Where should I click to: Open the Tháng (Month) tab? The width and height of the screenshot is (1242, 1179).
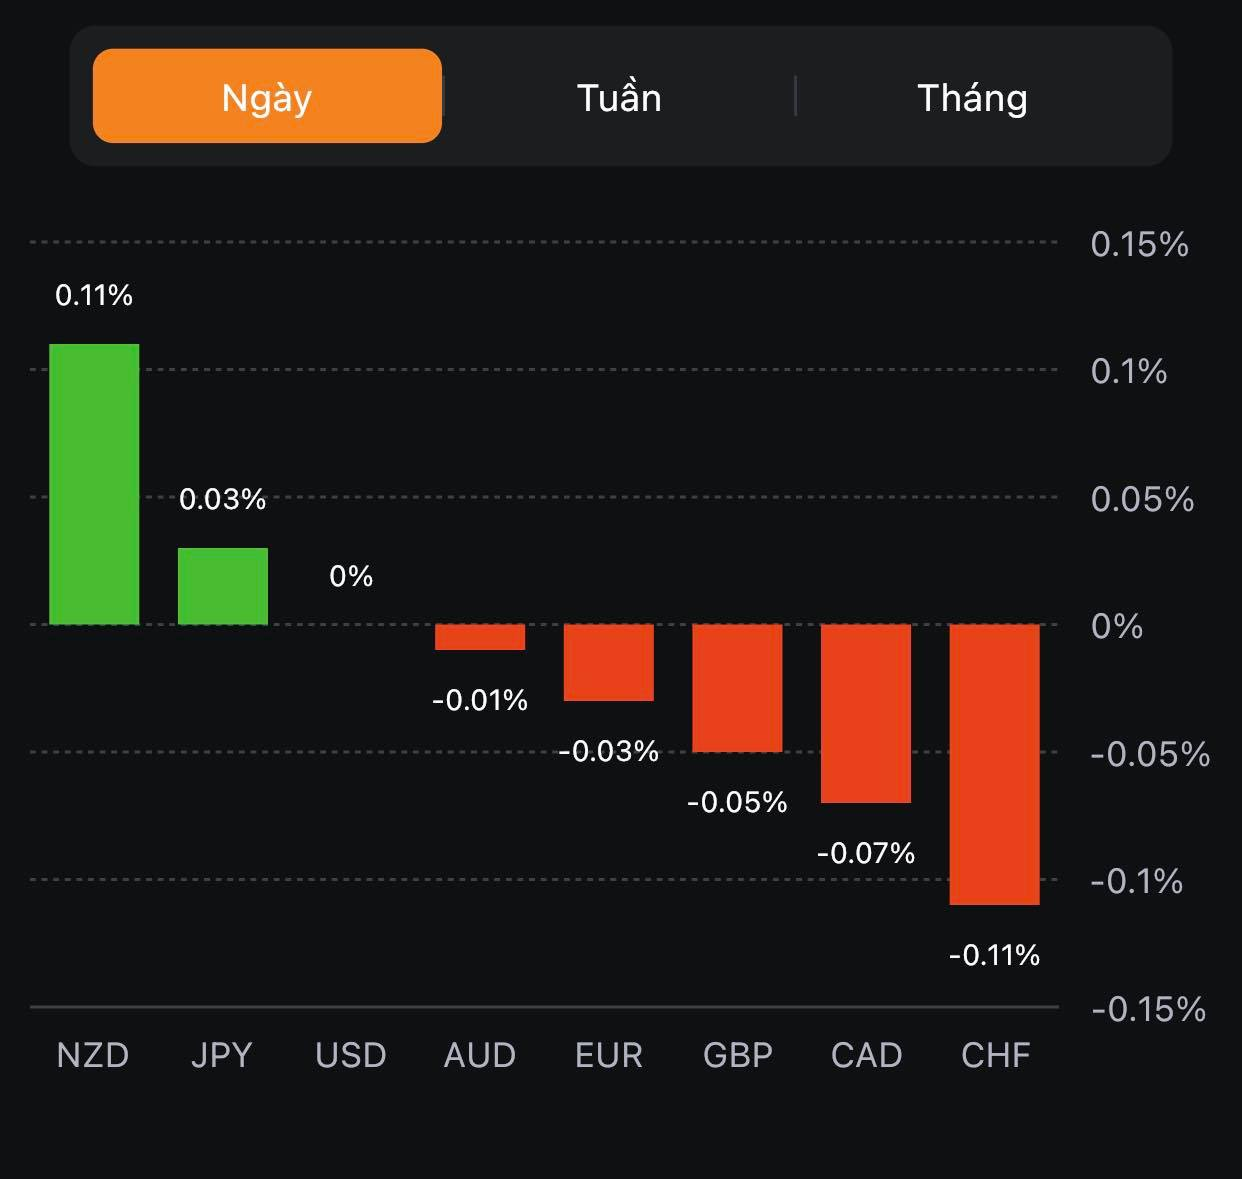click(x=972, y=97)
